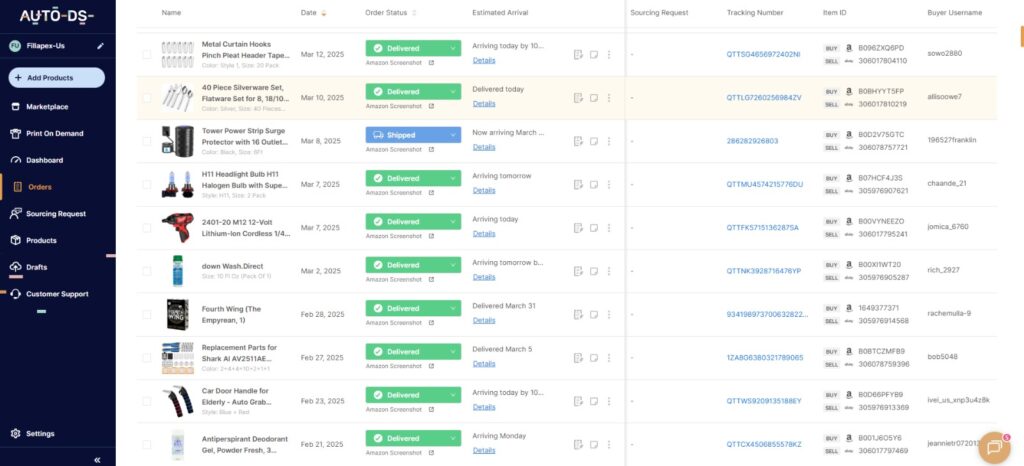
Task: Click the order edit icon for Fourth Wing row
Action: 578,314
